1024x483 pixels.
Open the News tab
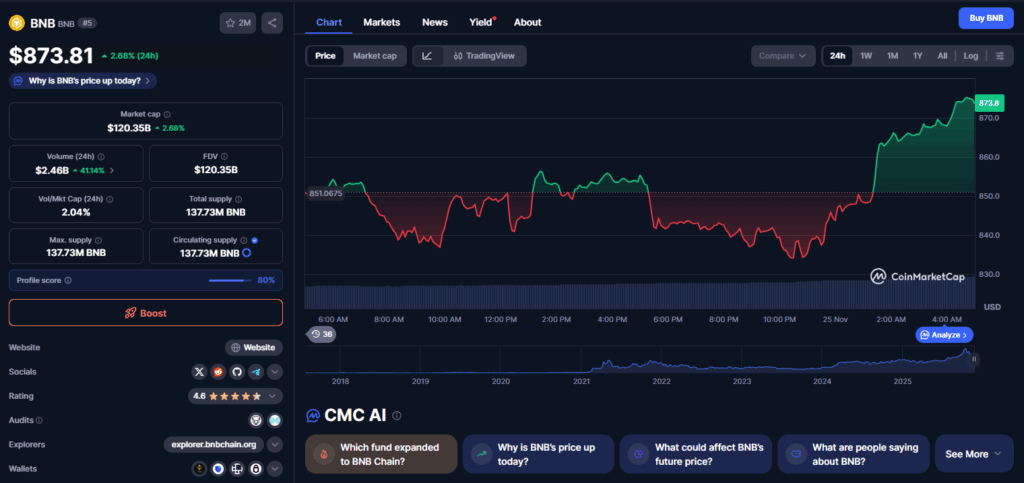[434, 22]
